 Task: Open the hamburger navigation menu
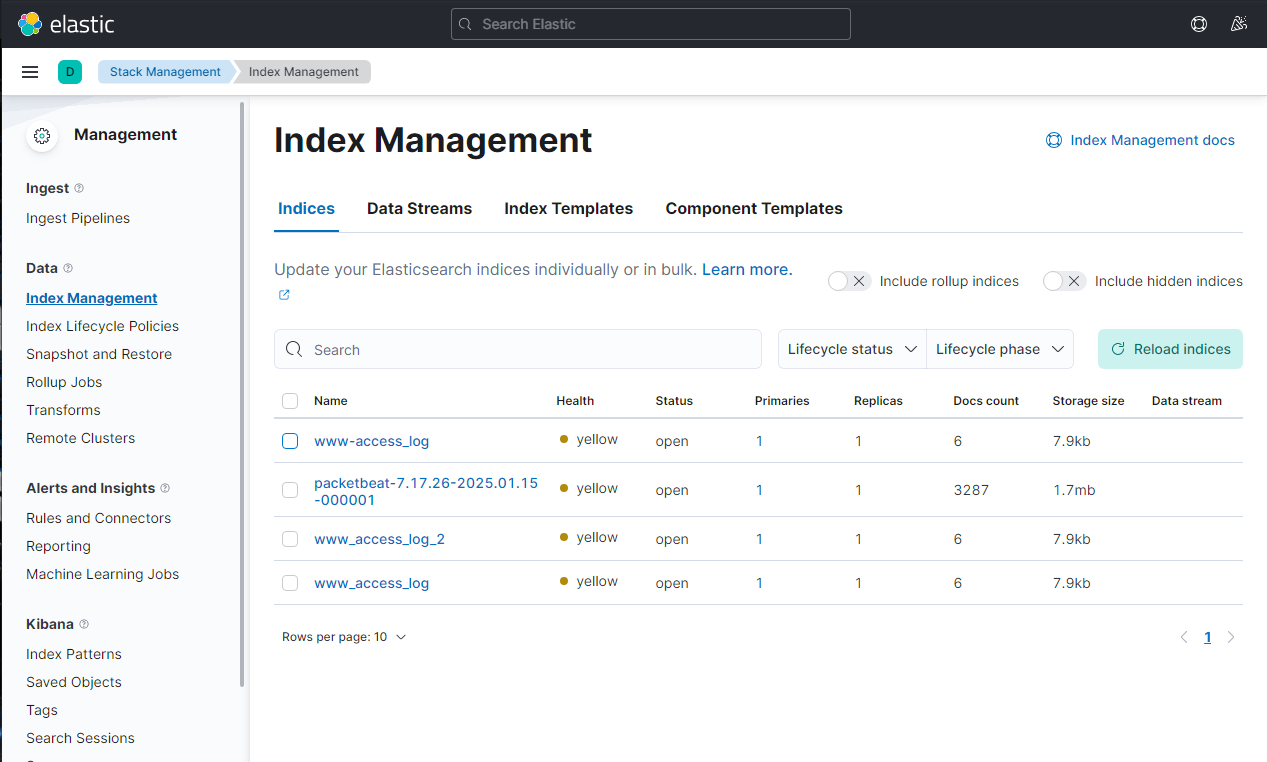(30, 72)
